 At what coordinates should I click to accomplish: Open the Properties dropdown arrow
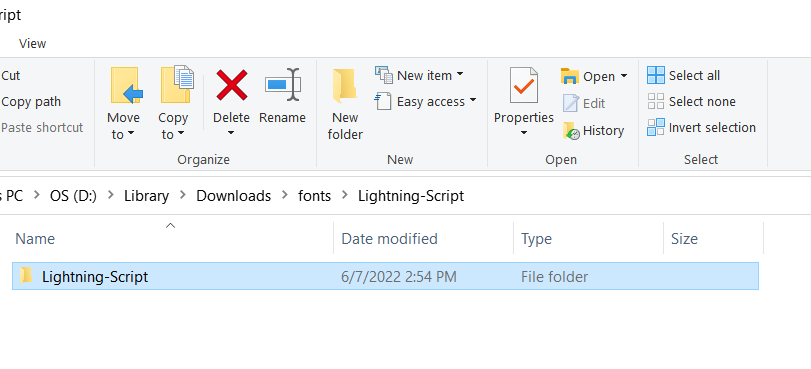[x=523, y=133]
